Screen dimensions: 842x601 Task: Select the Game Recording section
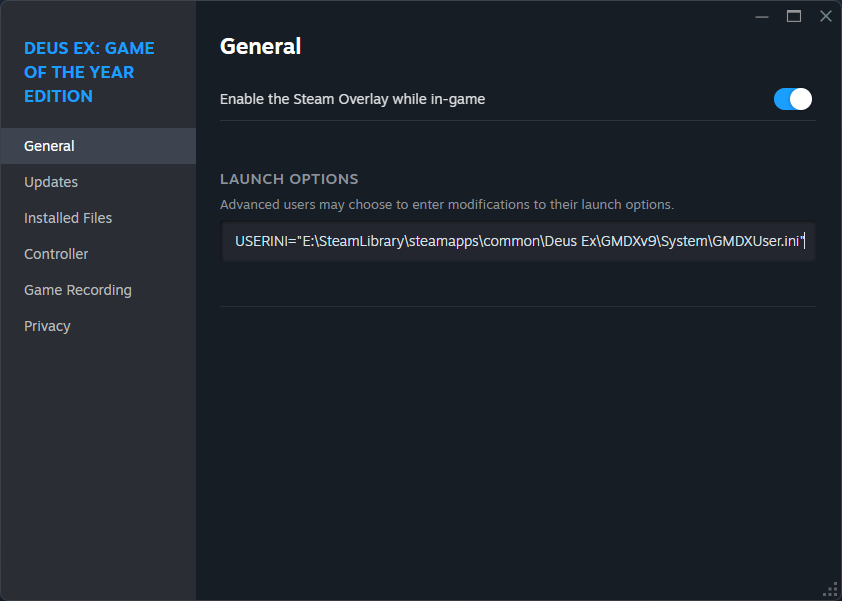[78, 290]
